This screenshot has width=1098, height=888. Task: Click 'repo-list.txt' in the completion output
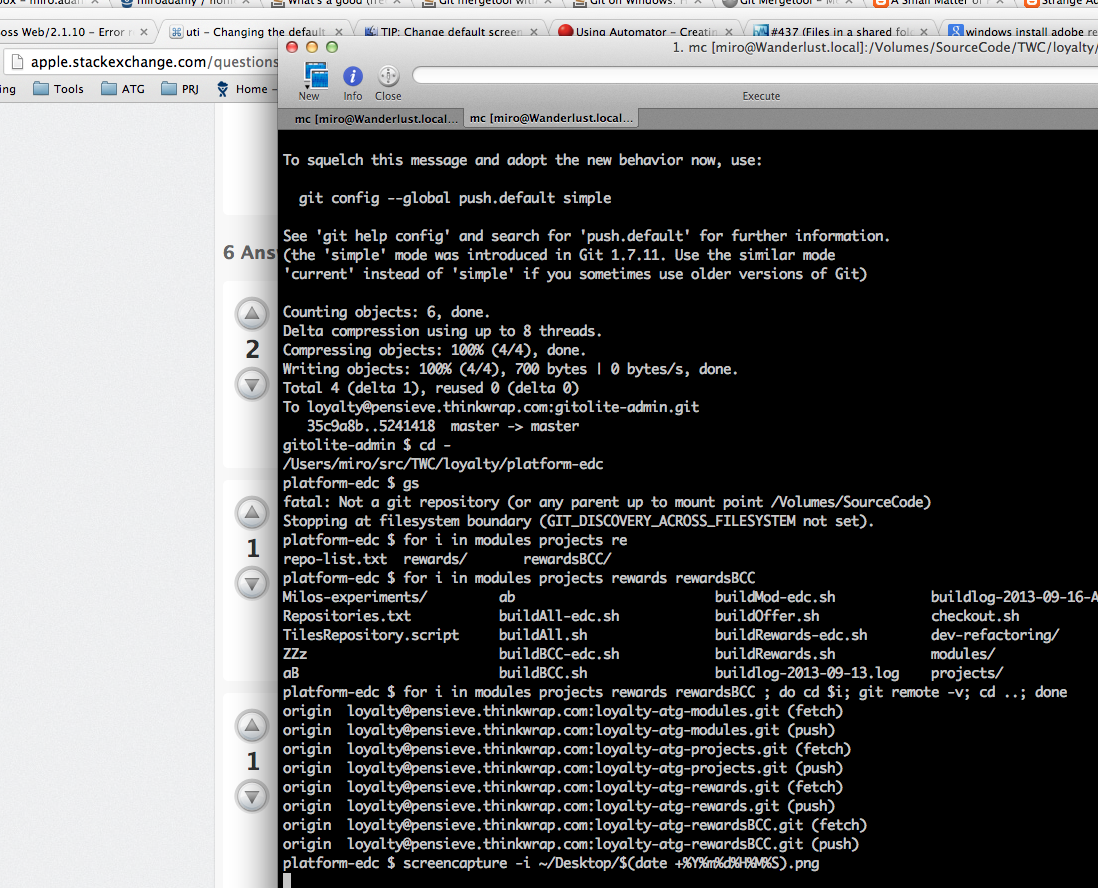pos(335,559)
